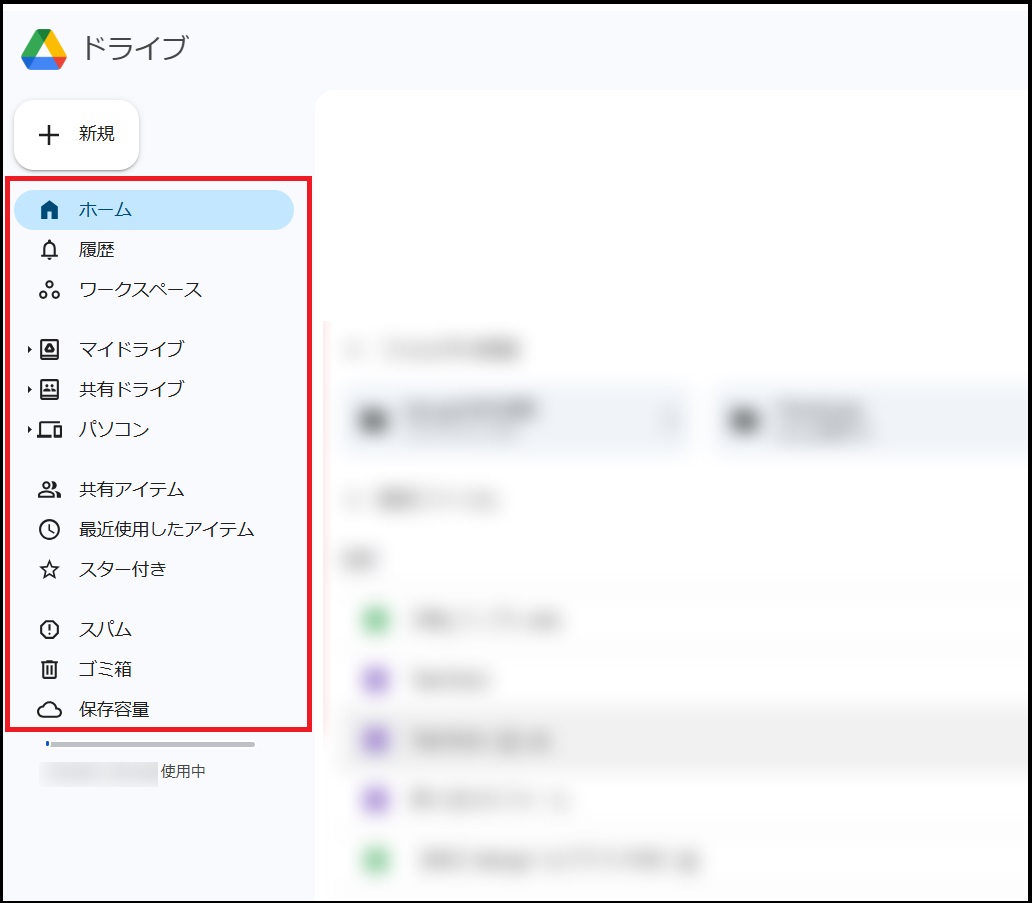Image resolution: width=1032 pixels, height=903 pixels.
Task: Select the パソコン devices icon
Action: point(49,430)
